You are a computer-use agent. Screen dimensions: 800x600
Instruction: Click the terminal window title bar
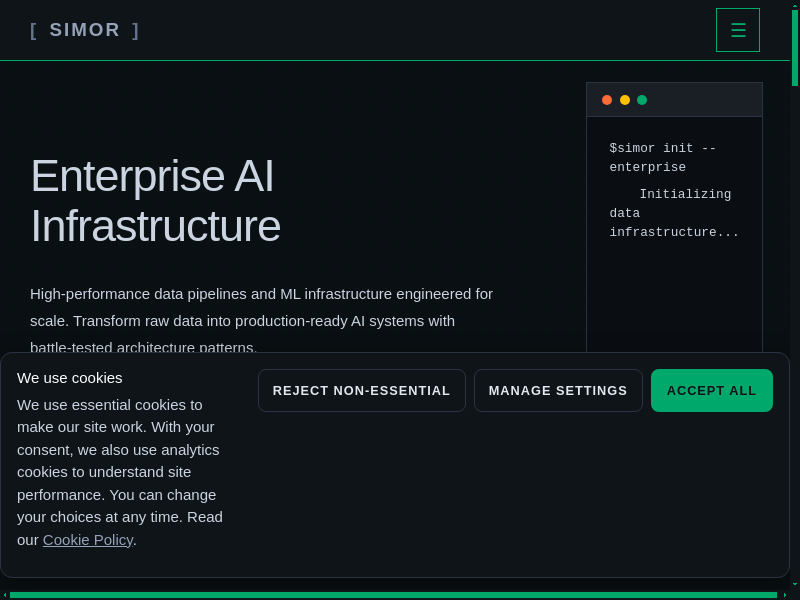pyautogui.click(x=700, y=100)
